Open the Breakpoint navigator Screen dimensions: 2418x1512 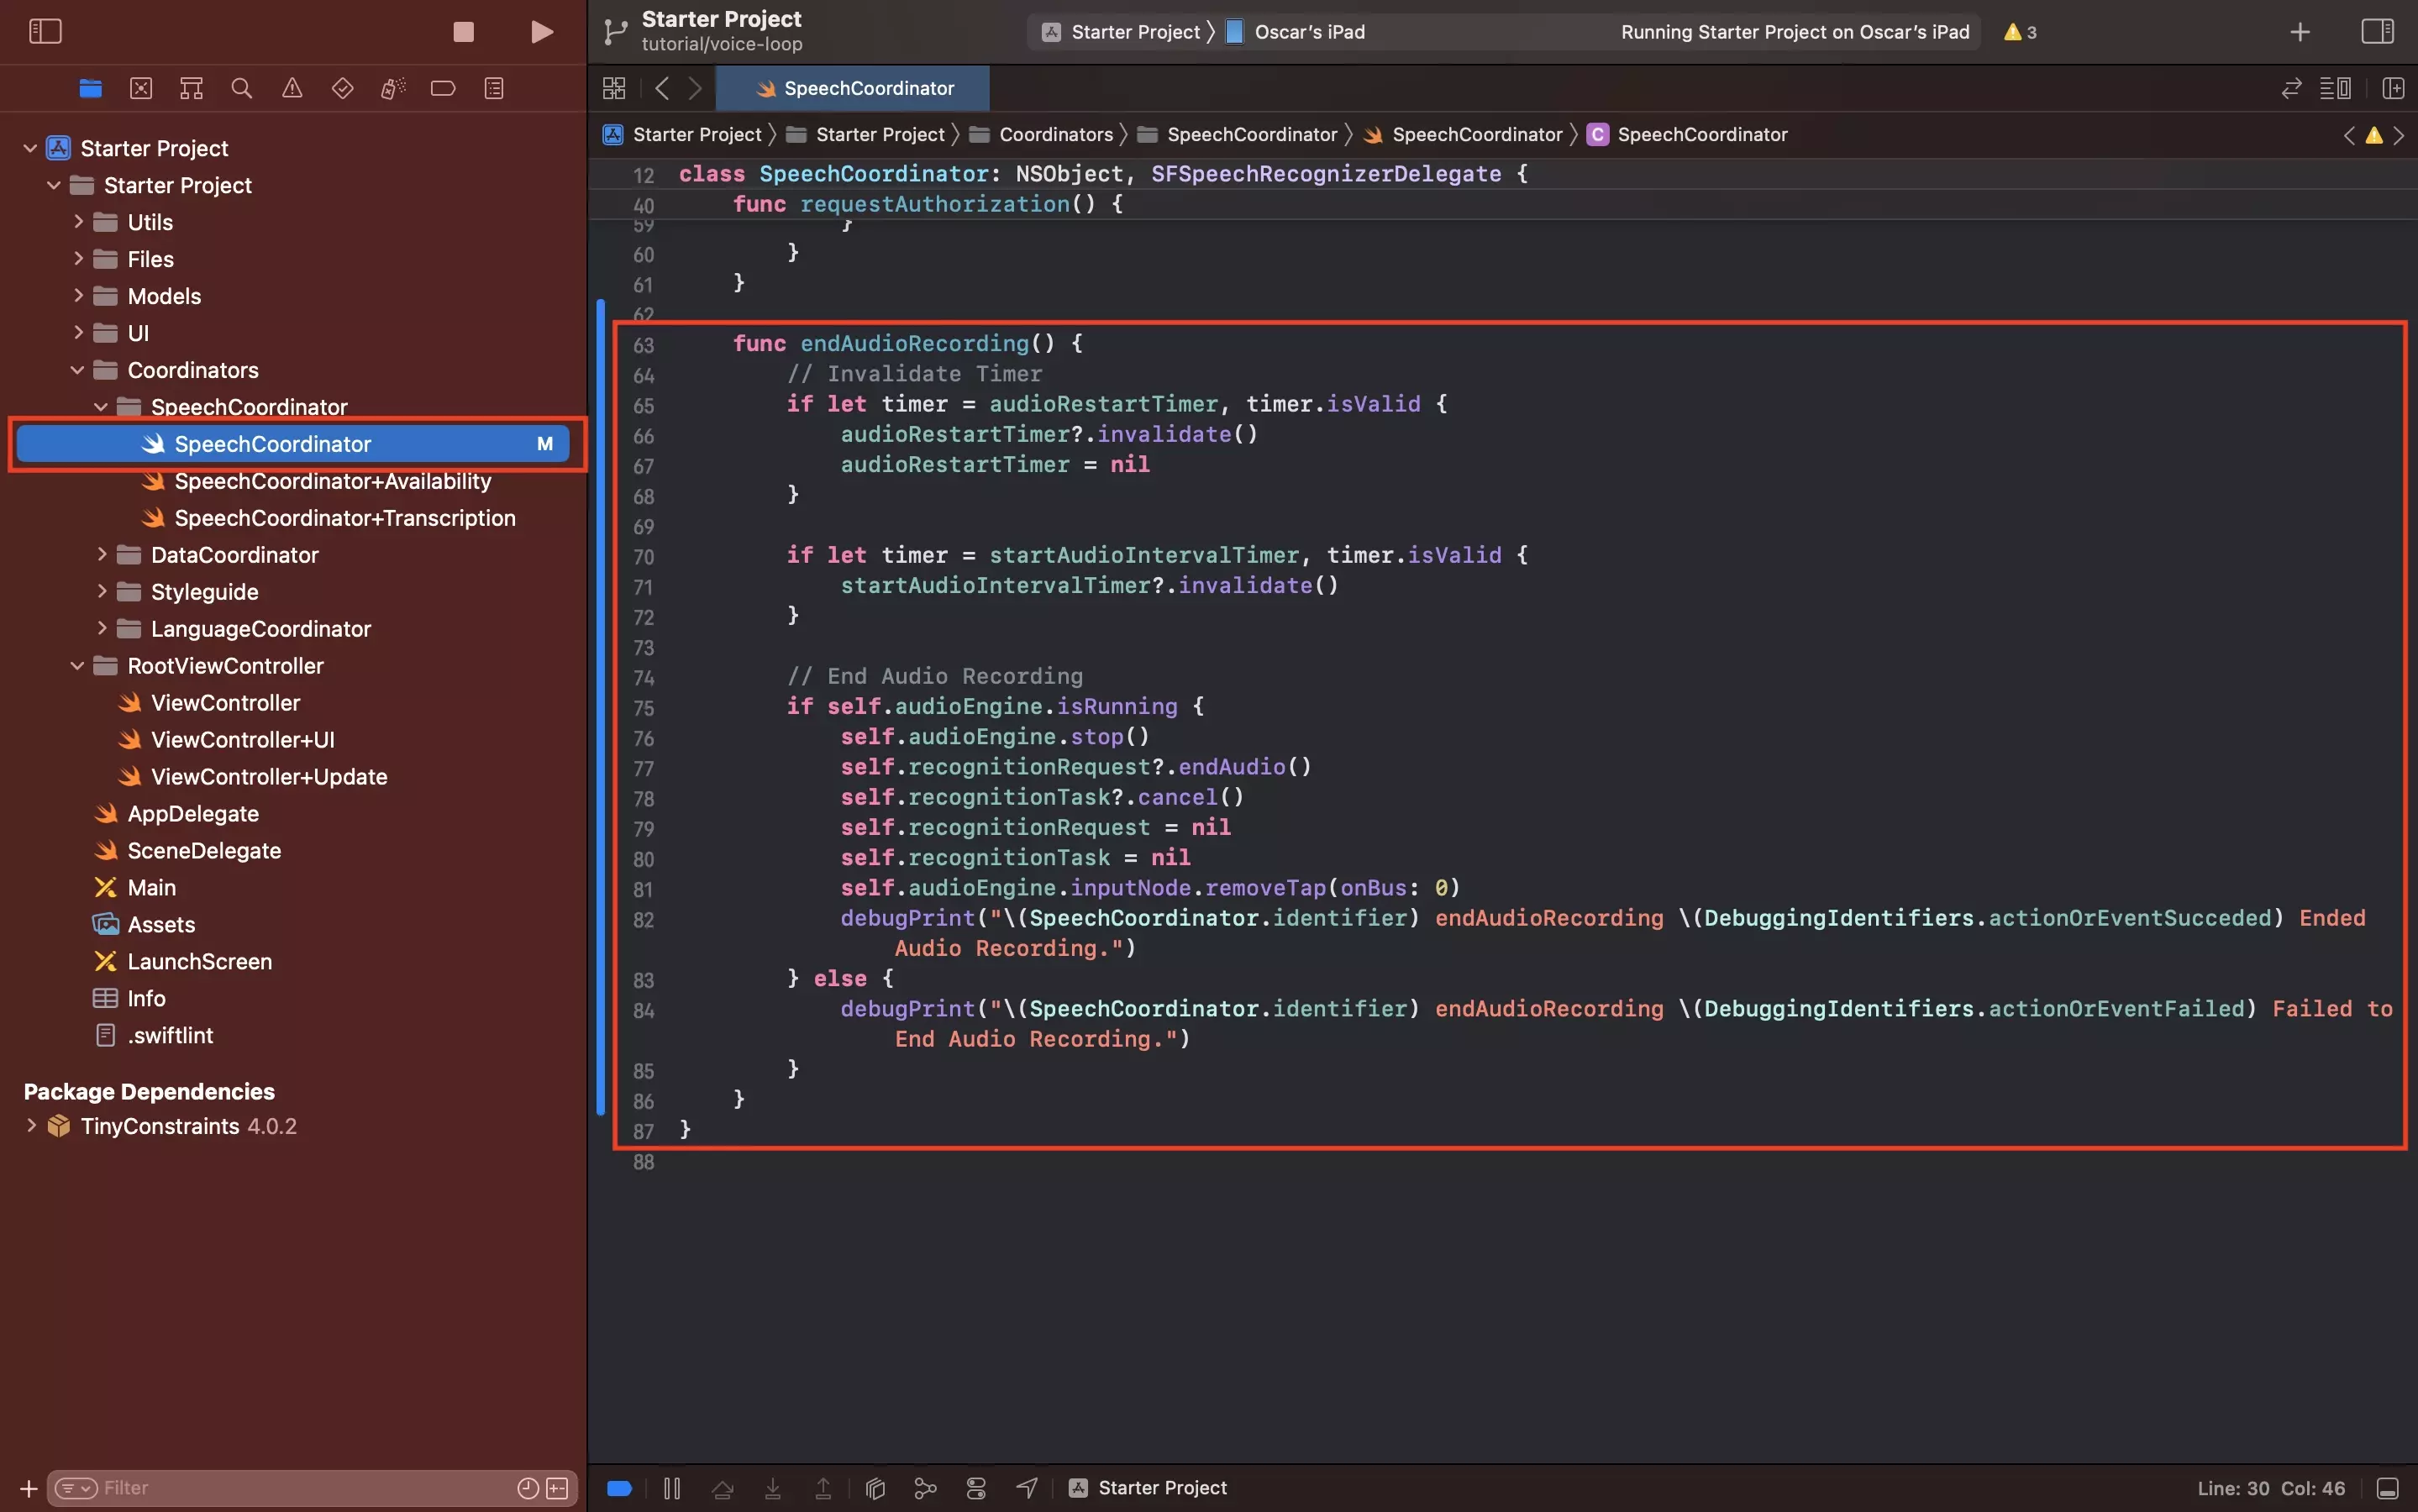point(443,88)
